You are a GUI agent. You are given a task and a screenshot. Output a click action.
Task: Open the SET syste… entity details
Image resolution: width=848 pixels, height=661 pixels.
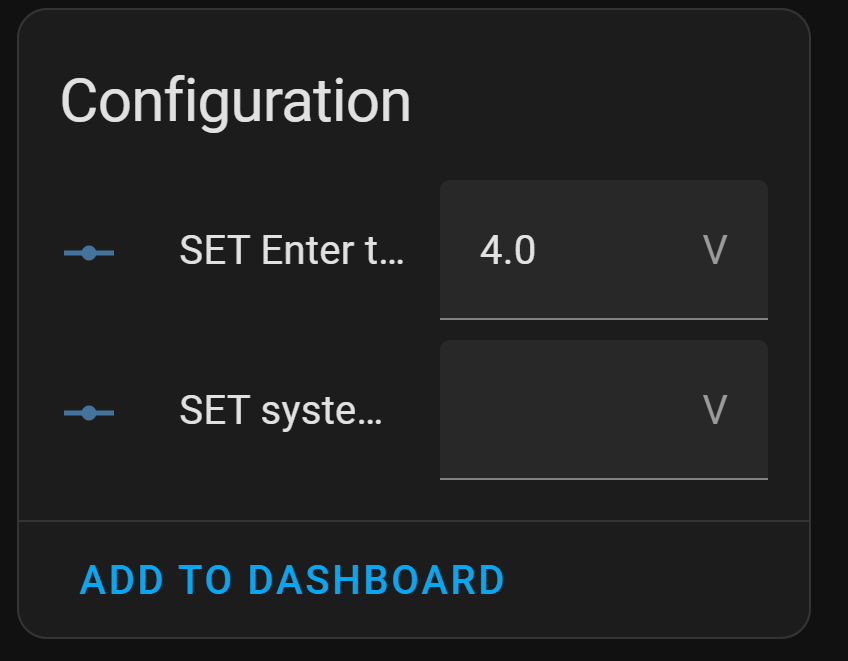280,410
